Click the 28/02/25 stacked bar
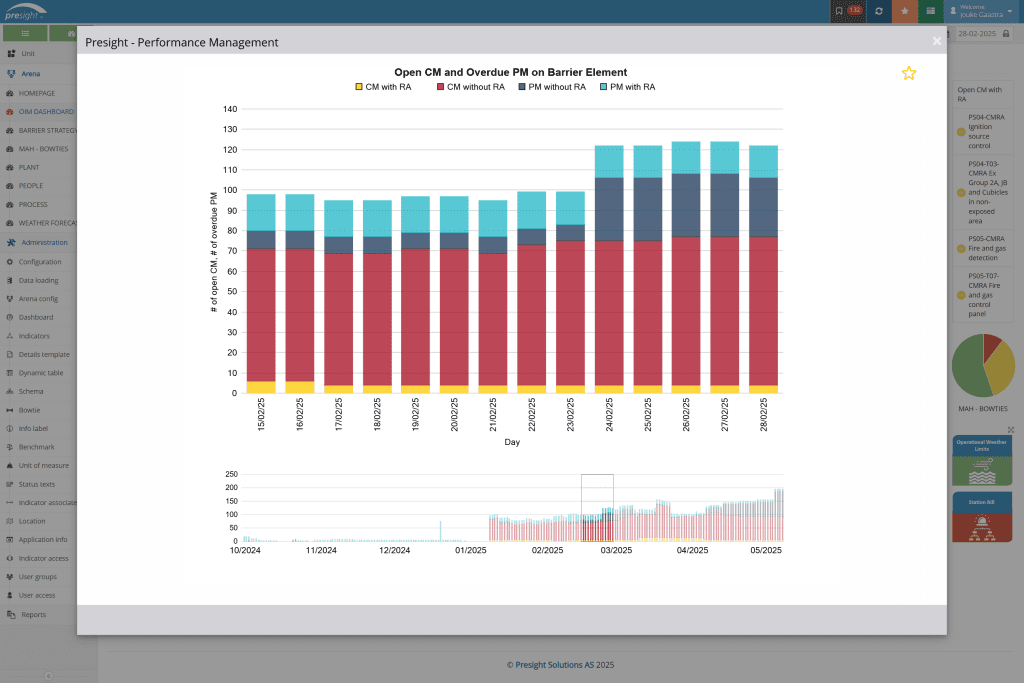The width and height of the screenshot is (1024, 683). coord(763,269)
